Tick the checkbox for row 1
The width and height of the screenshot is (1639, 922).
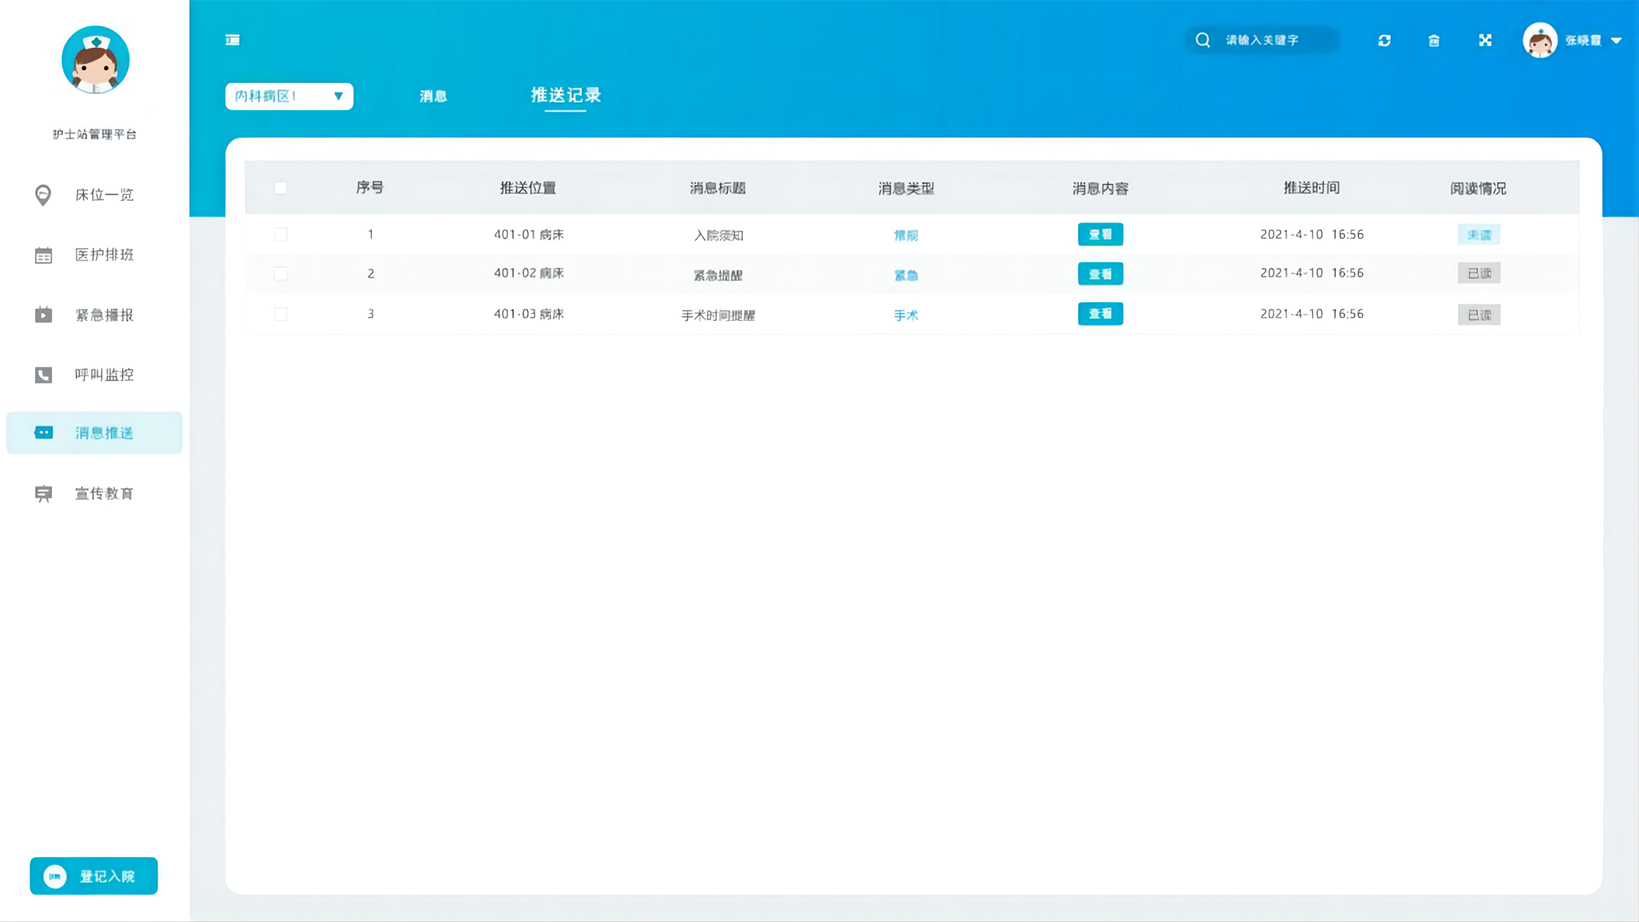click(x=281, y=235)
